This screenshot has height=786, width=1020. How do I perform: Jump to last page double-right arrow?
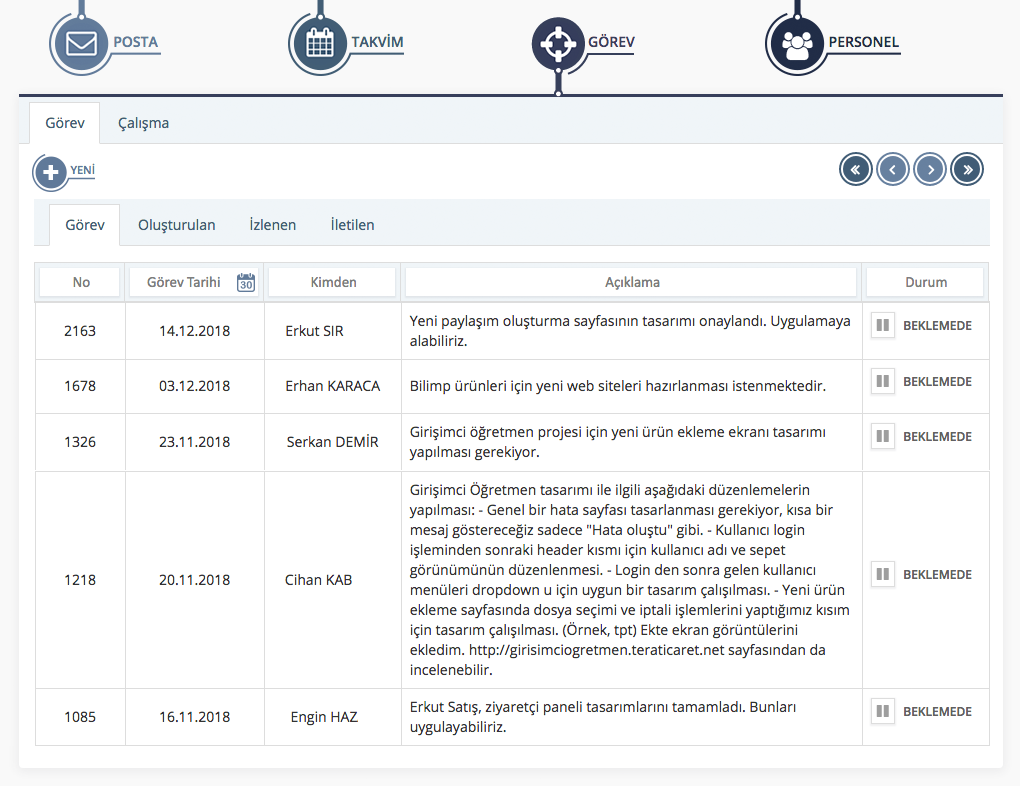[967, 170]
